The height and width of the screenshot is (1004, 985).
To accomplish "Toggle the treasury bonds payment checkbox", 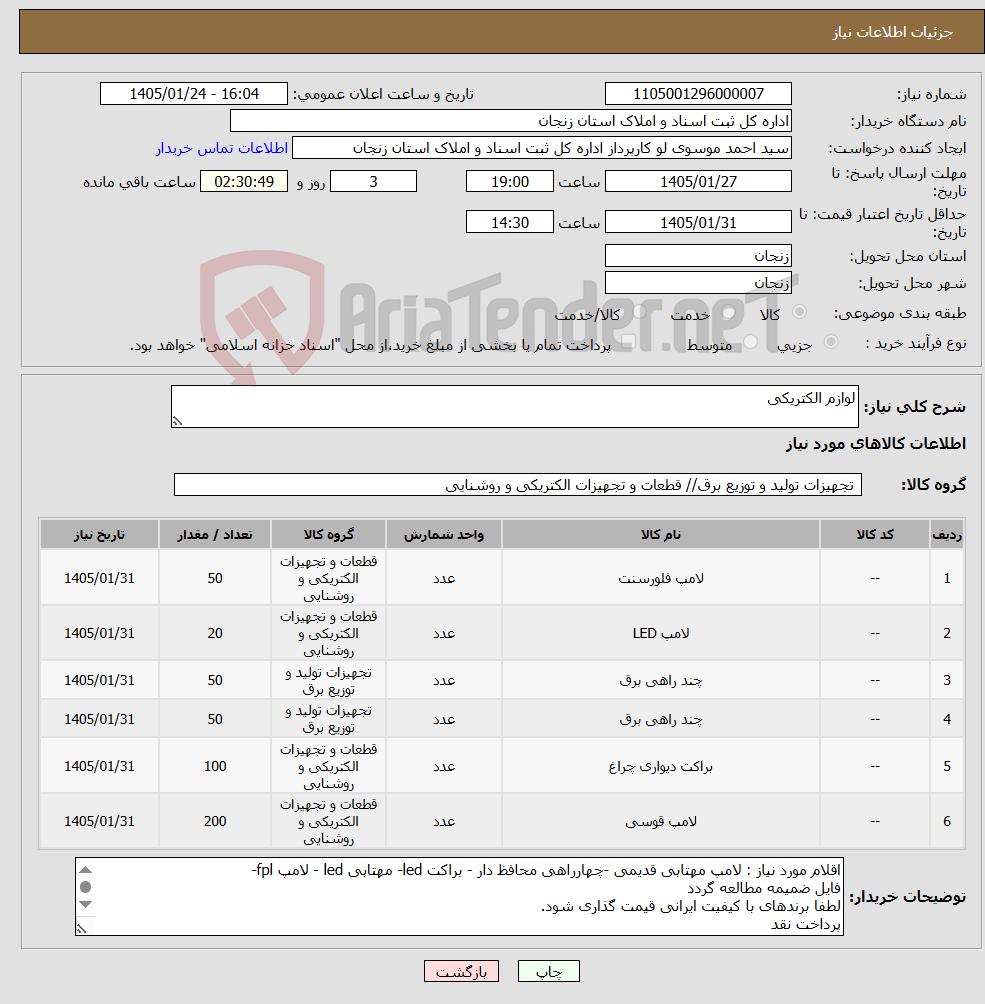I will [628, 343].
